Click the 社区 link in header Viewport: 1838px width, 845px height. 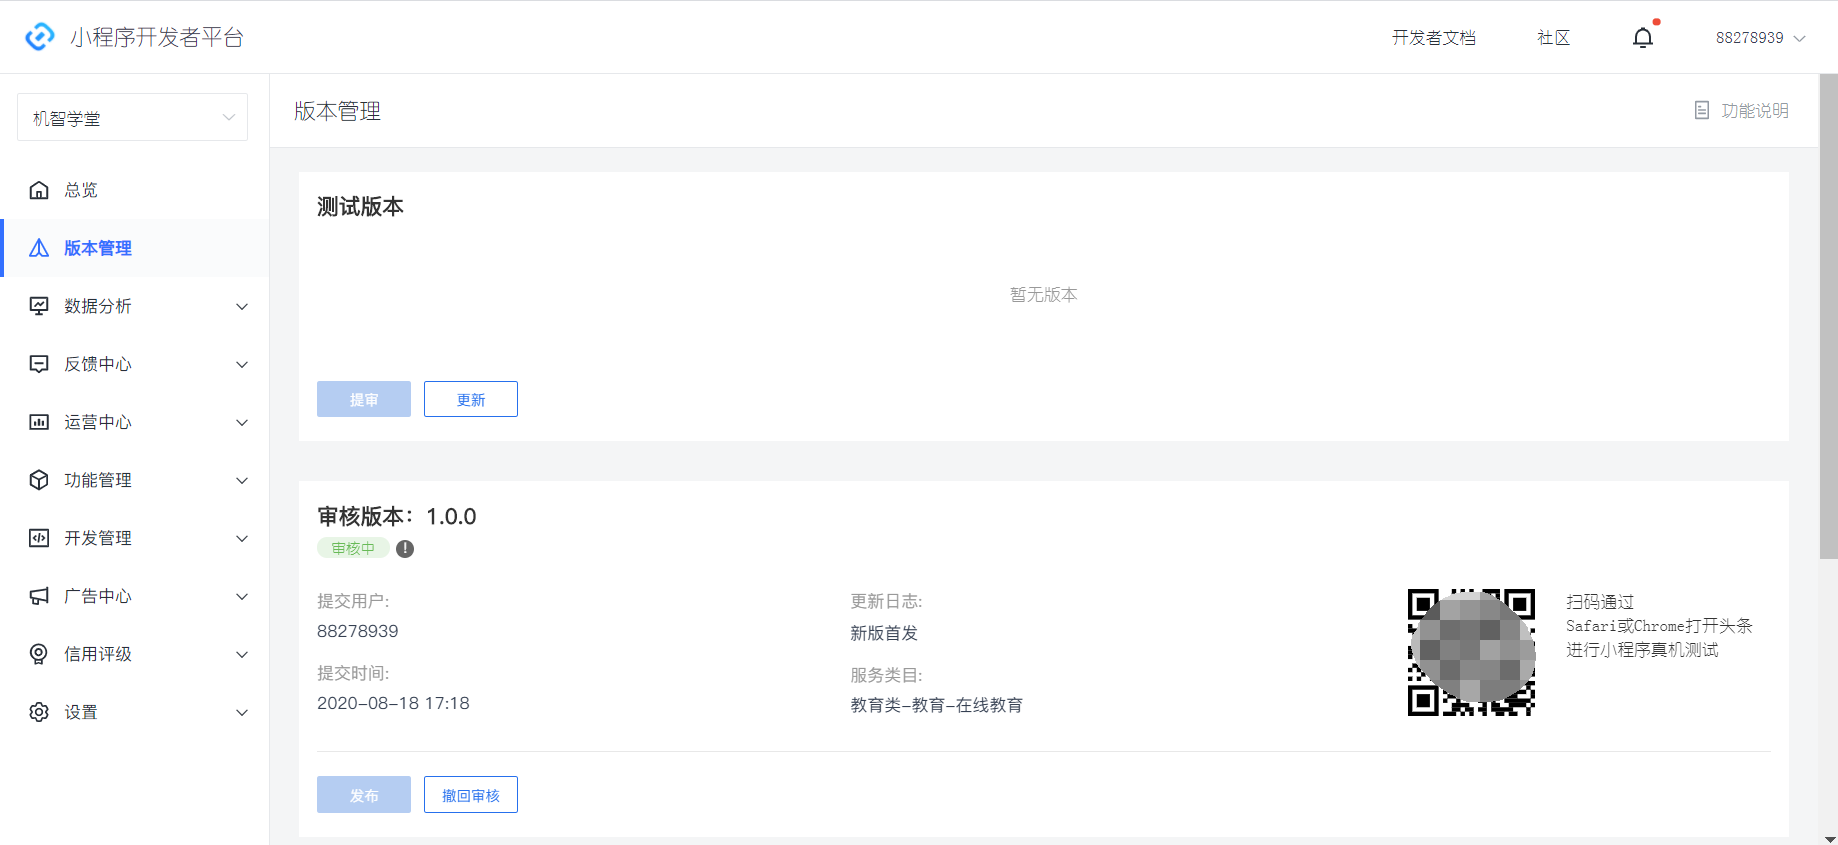click(x=1554, y=38)
